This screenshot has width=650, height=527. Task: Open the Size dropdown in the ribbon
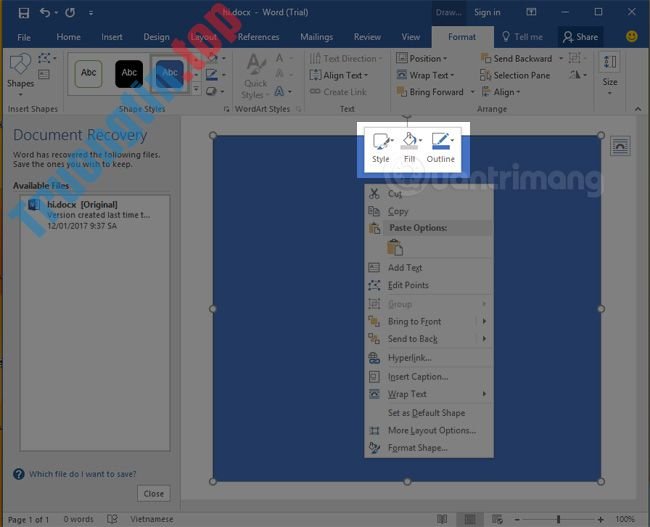tap(610, 75)
